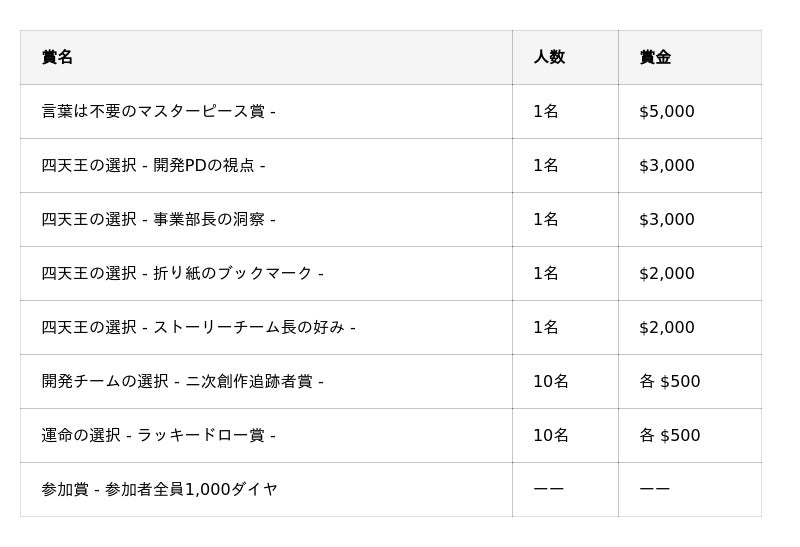This screenshot has width=800, height=547.
Task: Click the $3,000 prize in 開発PDの視点 row
Action: coord(666,165)
